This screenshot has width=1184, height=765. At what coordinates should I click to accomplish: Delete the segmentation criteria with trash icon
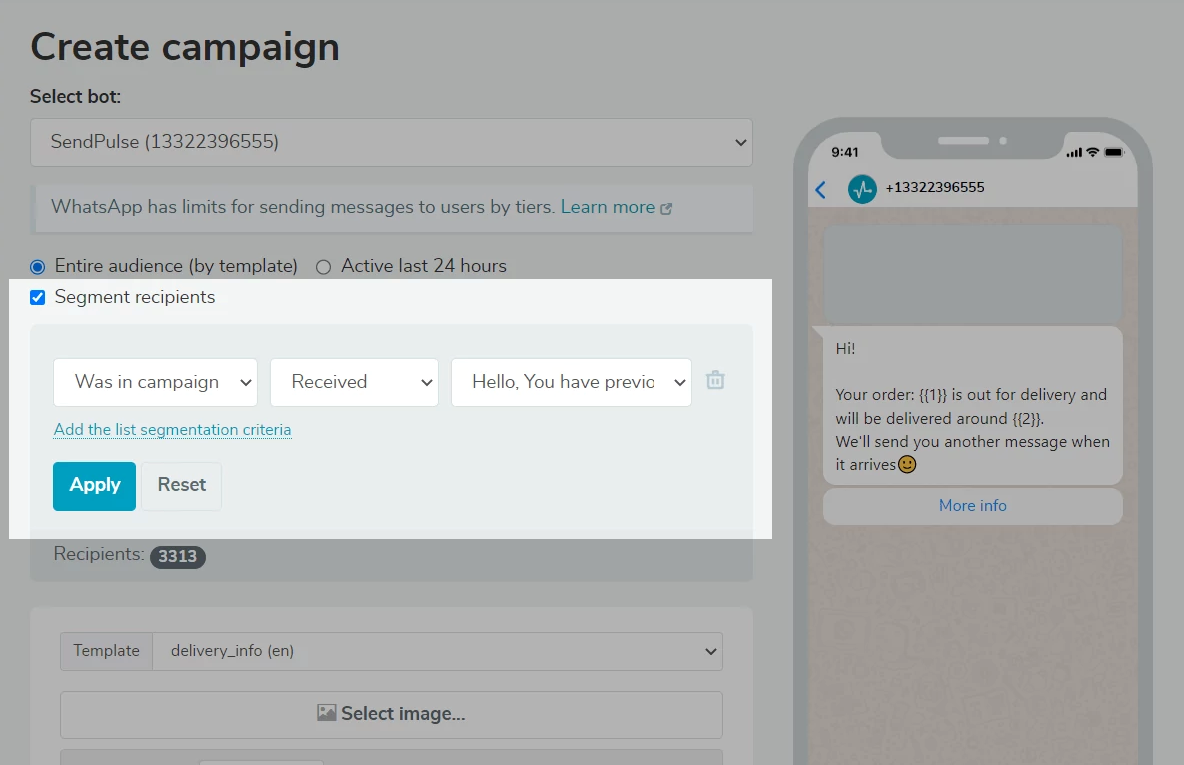[x=714, y=380]
